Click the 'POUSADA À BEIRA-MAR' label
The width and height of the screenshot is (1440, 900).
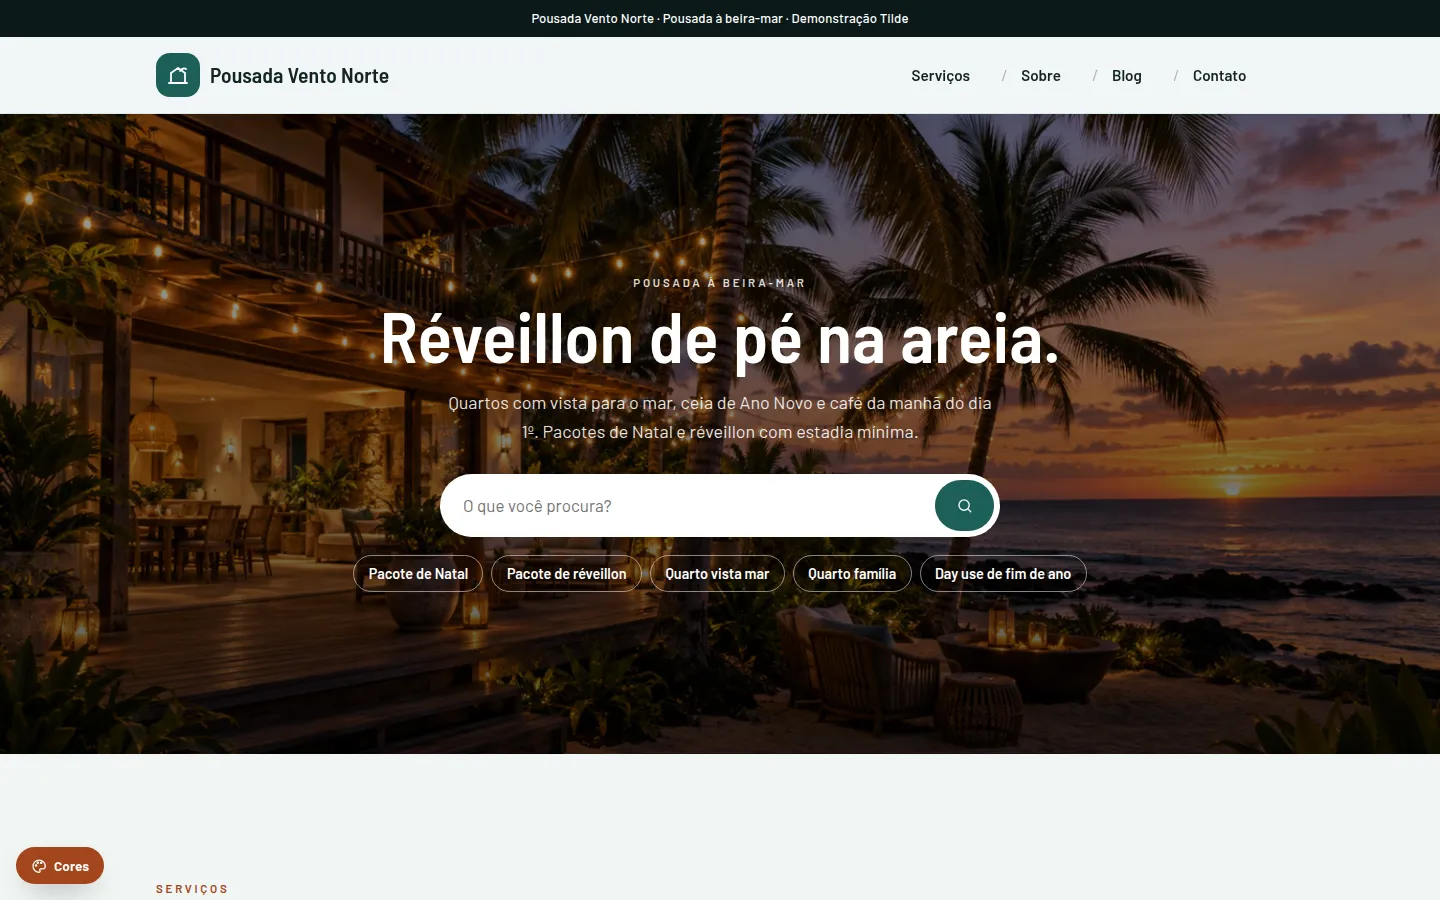[x=720, y=283]
